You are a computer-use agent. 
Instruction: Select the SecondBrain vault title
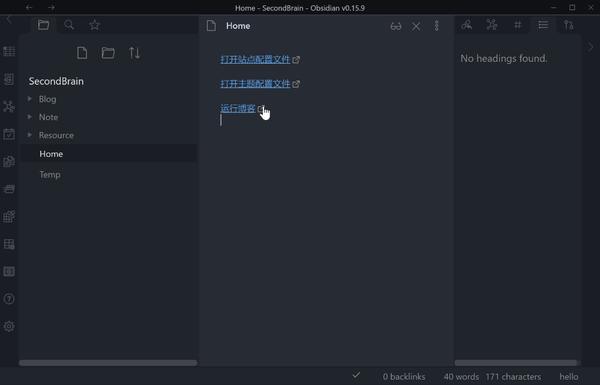pyautogui.click(x=56, y=81)
